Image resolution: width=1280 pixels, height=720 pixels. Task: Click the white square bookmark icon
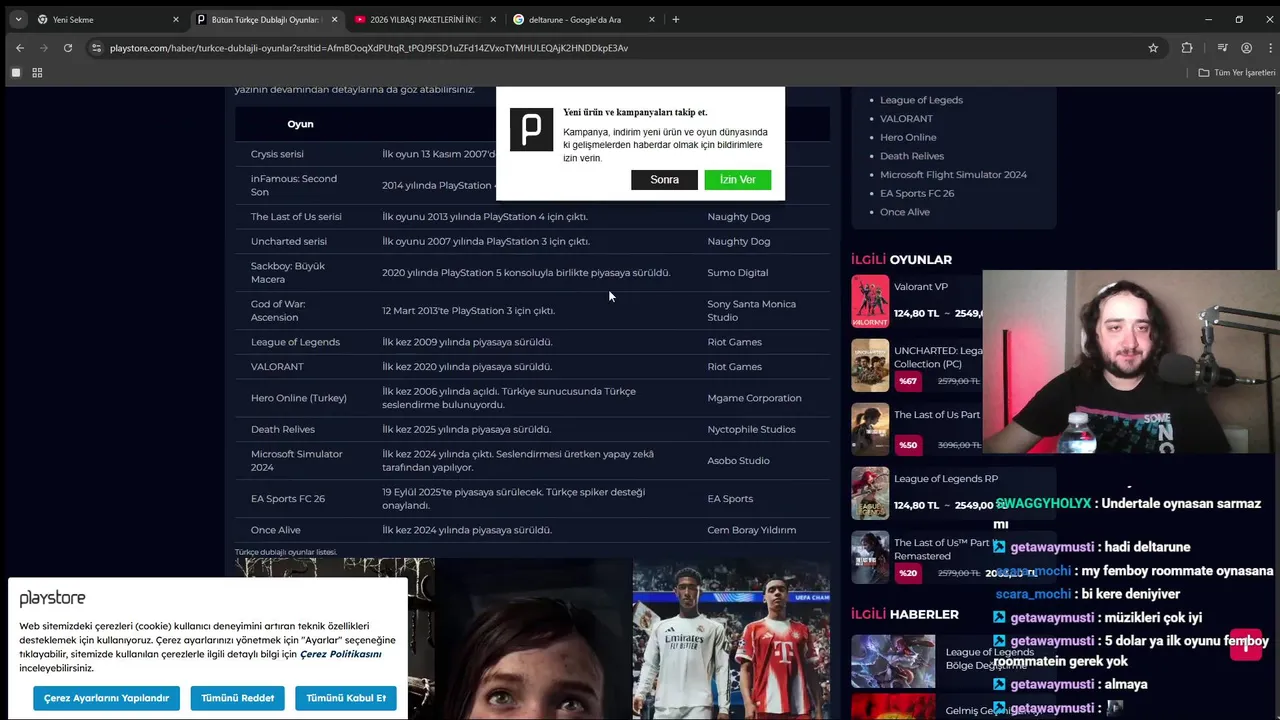(x=16, y=73)
